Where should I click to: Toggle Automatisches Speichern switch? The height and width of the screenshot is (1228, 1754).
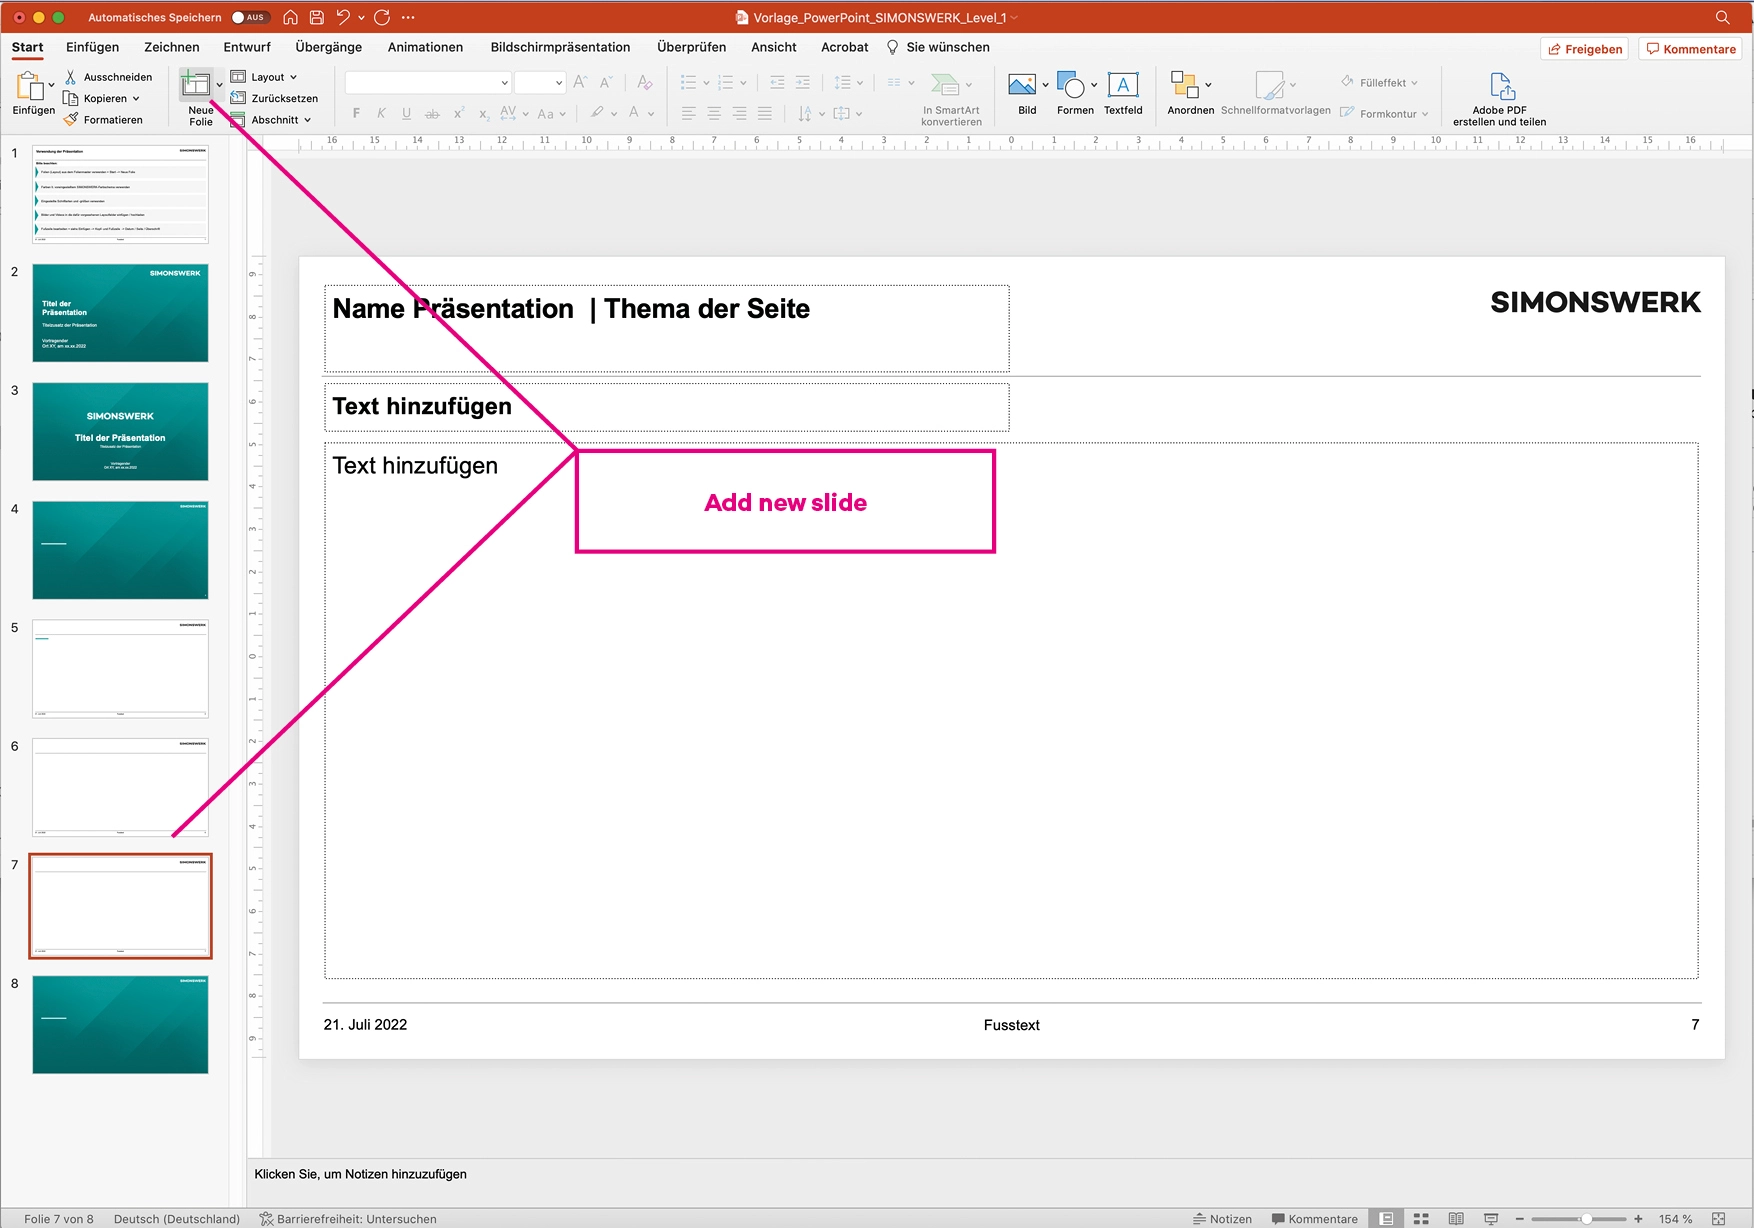[249, 17]
